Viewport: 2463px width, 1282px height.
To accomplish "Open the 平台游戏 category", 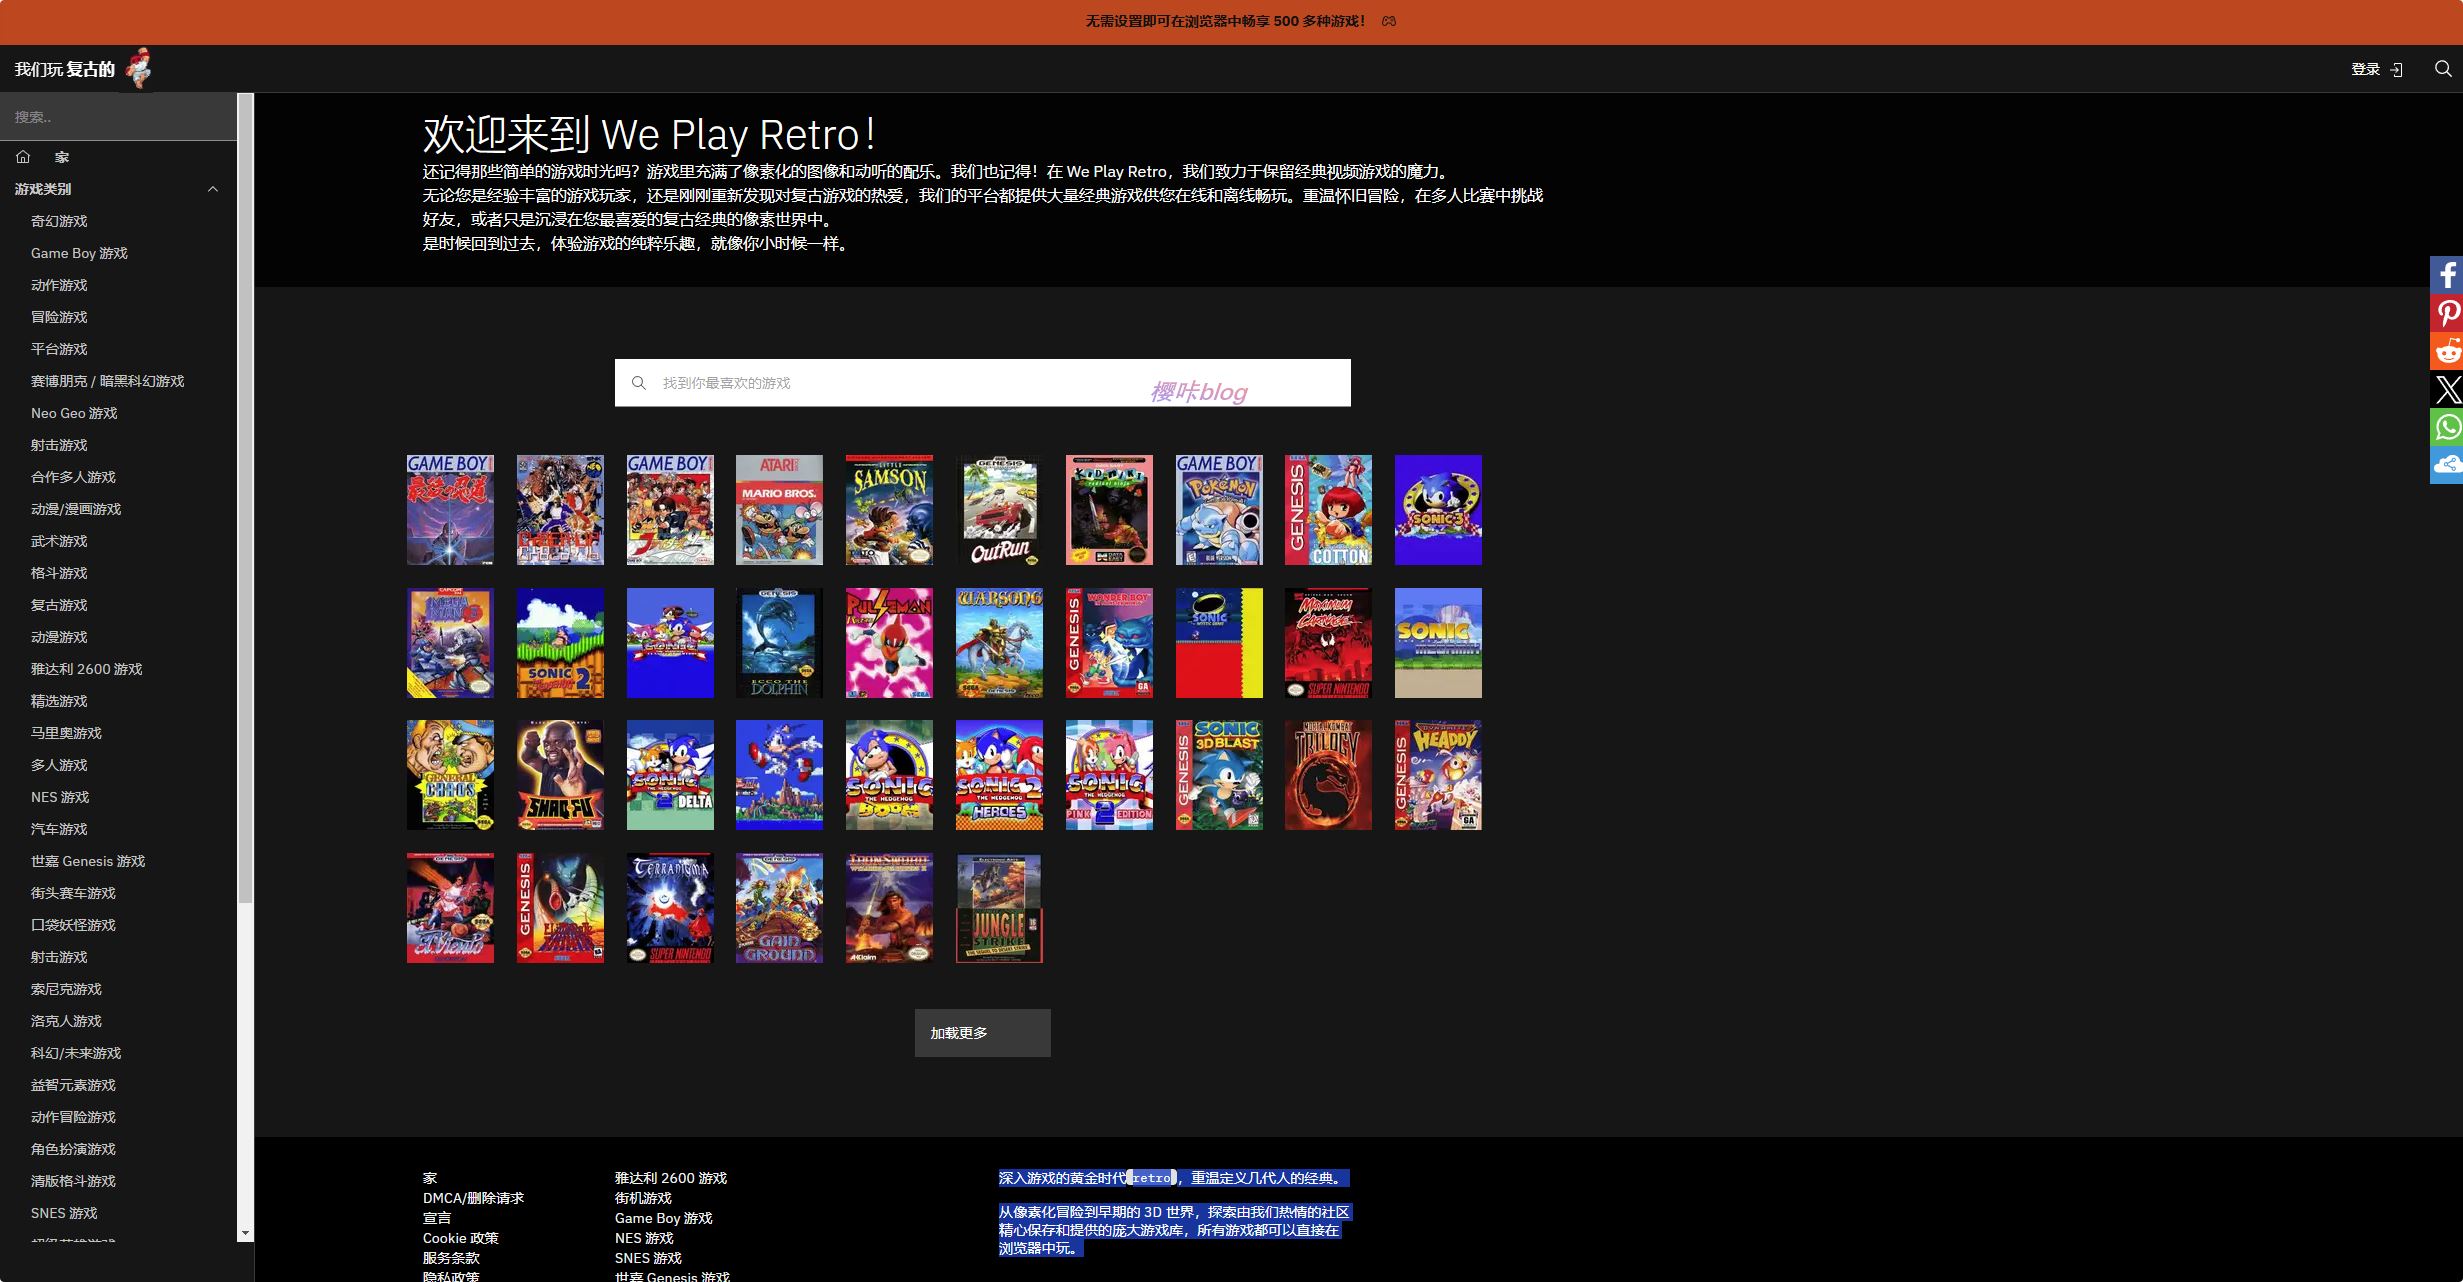I will point(59,349).
